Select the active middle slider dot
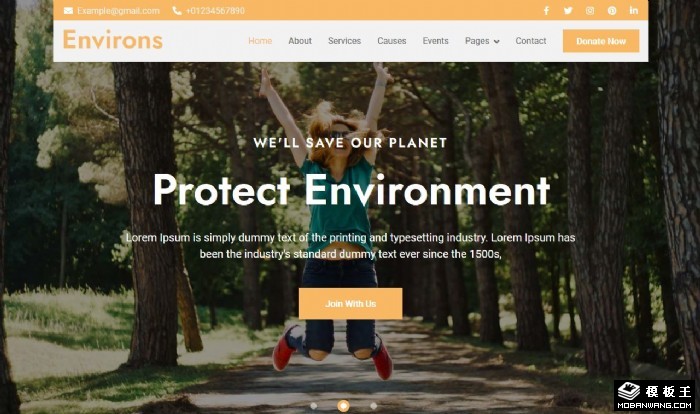Viewport: 700px width, 414px height. [343, 406]
